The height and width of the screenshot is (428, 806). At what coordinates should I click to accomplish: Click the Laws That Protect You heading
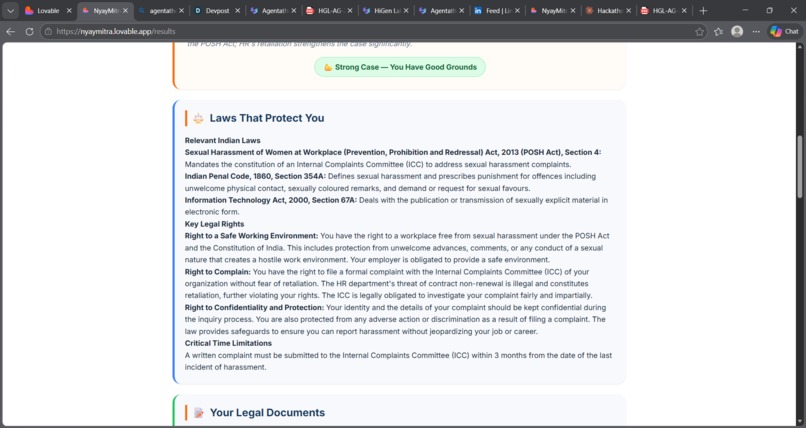(x=267, y=118)
